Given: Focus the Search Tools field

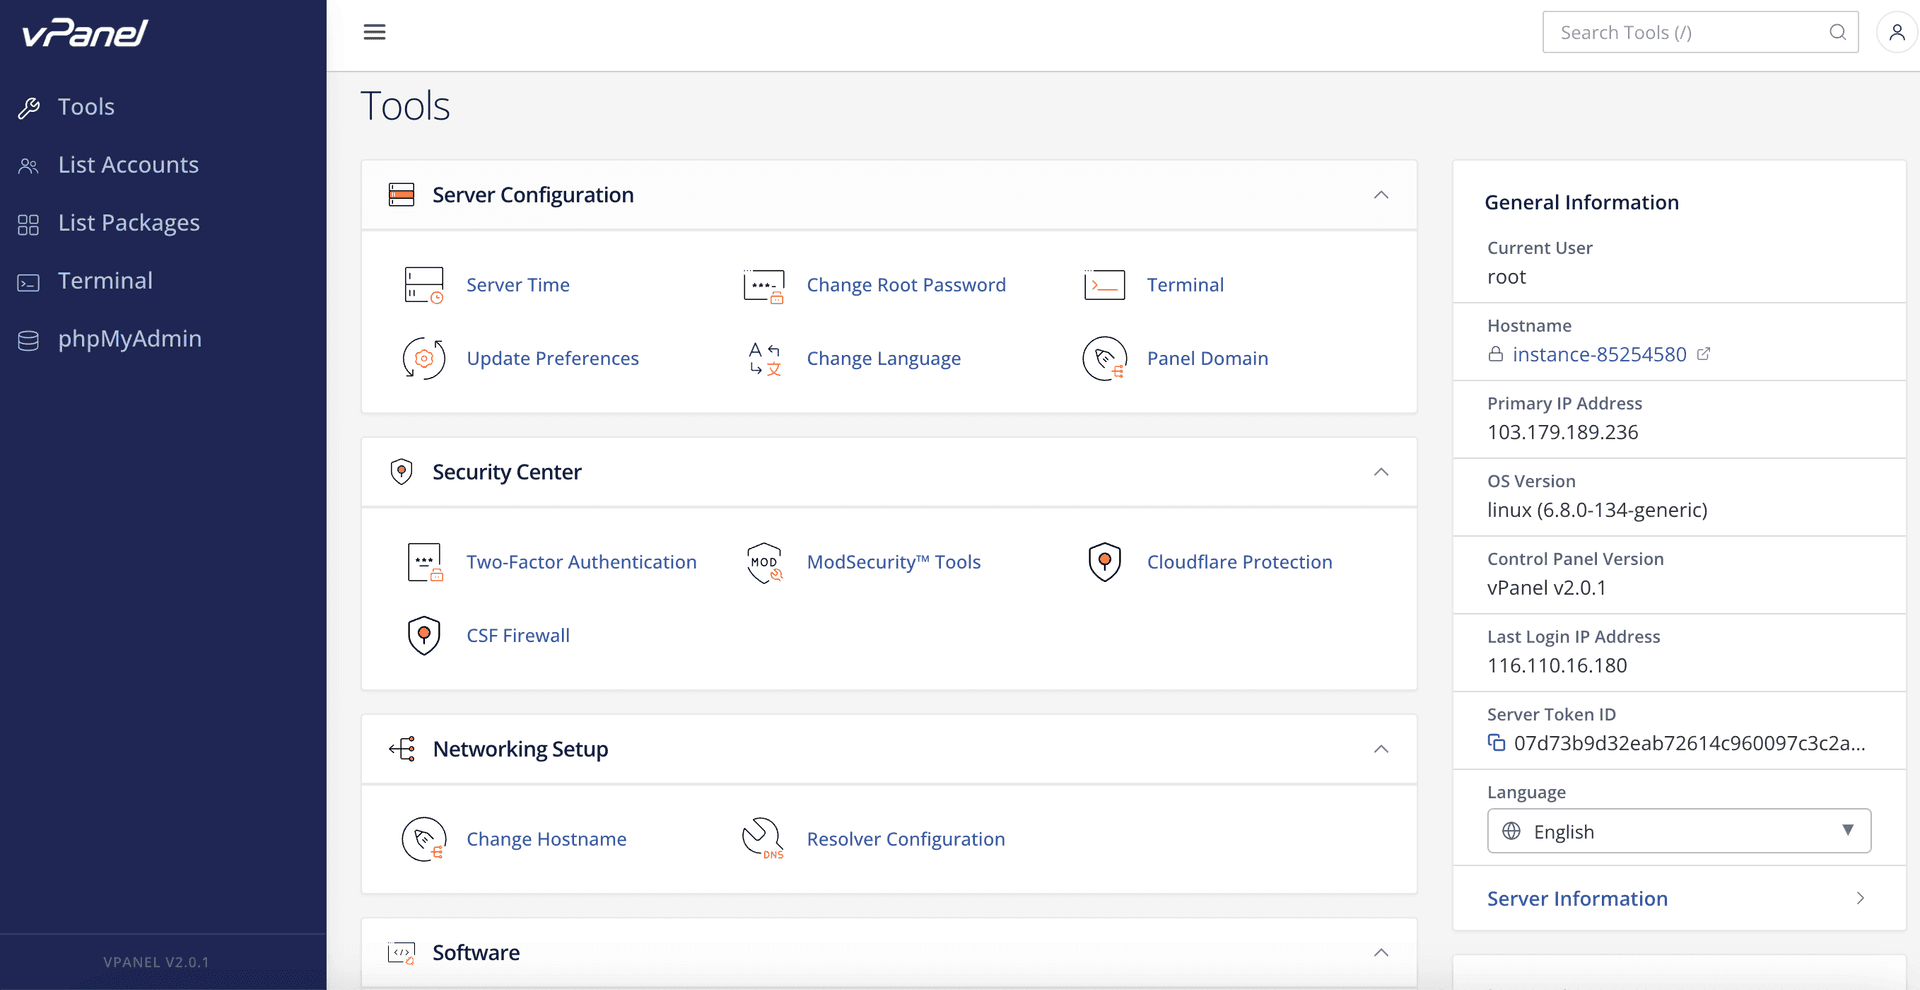Looking at the screenshot, I should click(1700, 32).
